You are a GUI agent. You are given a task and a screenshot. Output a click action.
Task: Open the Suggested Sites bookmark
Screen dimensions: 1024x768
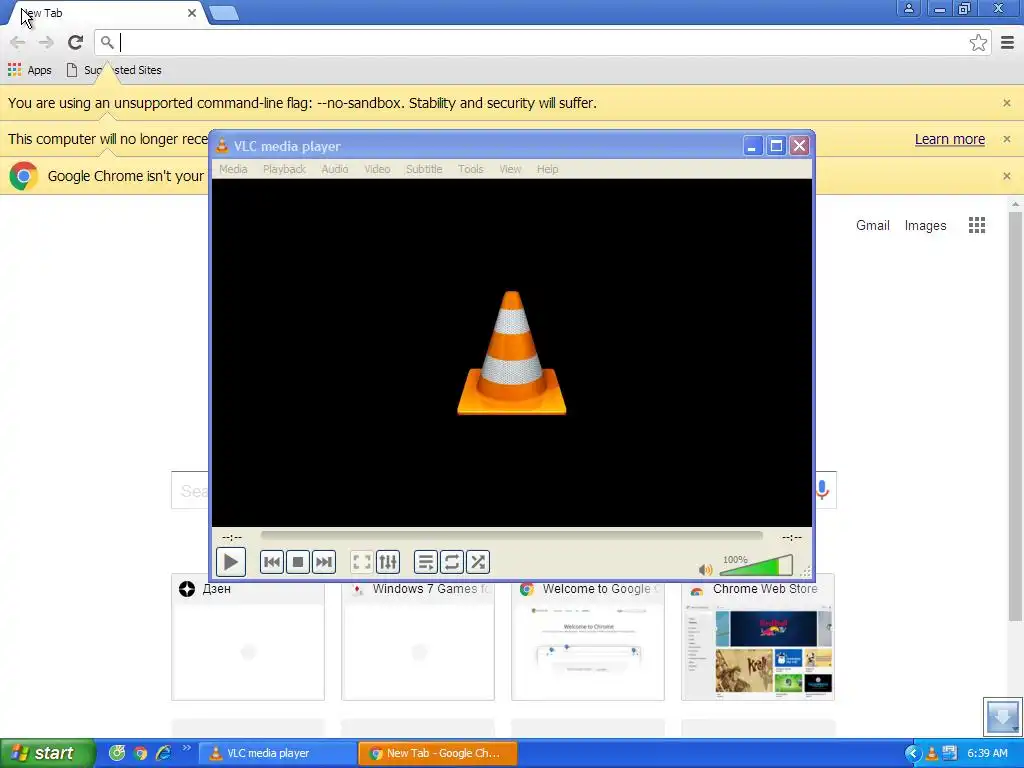(x=114, y=70)
